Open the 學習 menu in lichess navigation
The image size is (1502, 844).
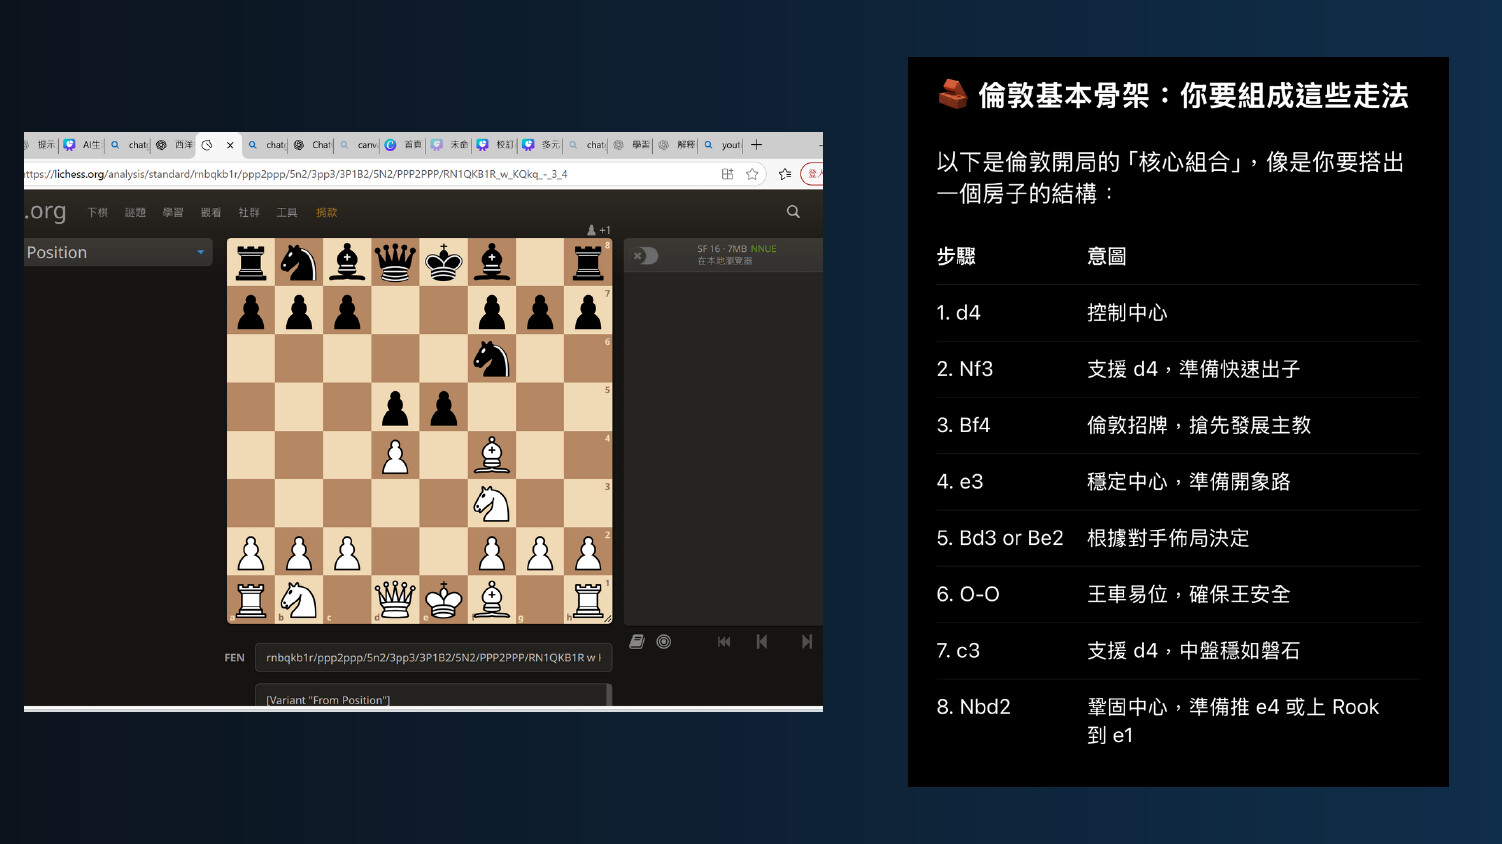173,213
